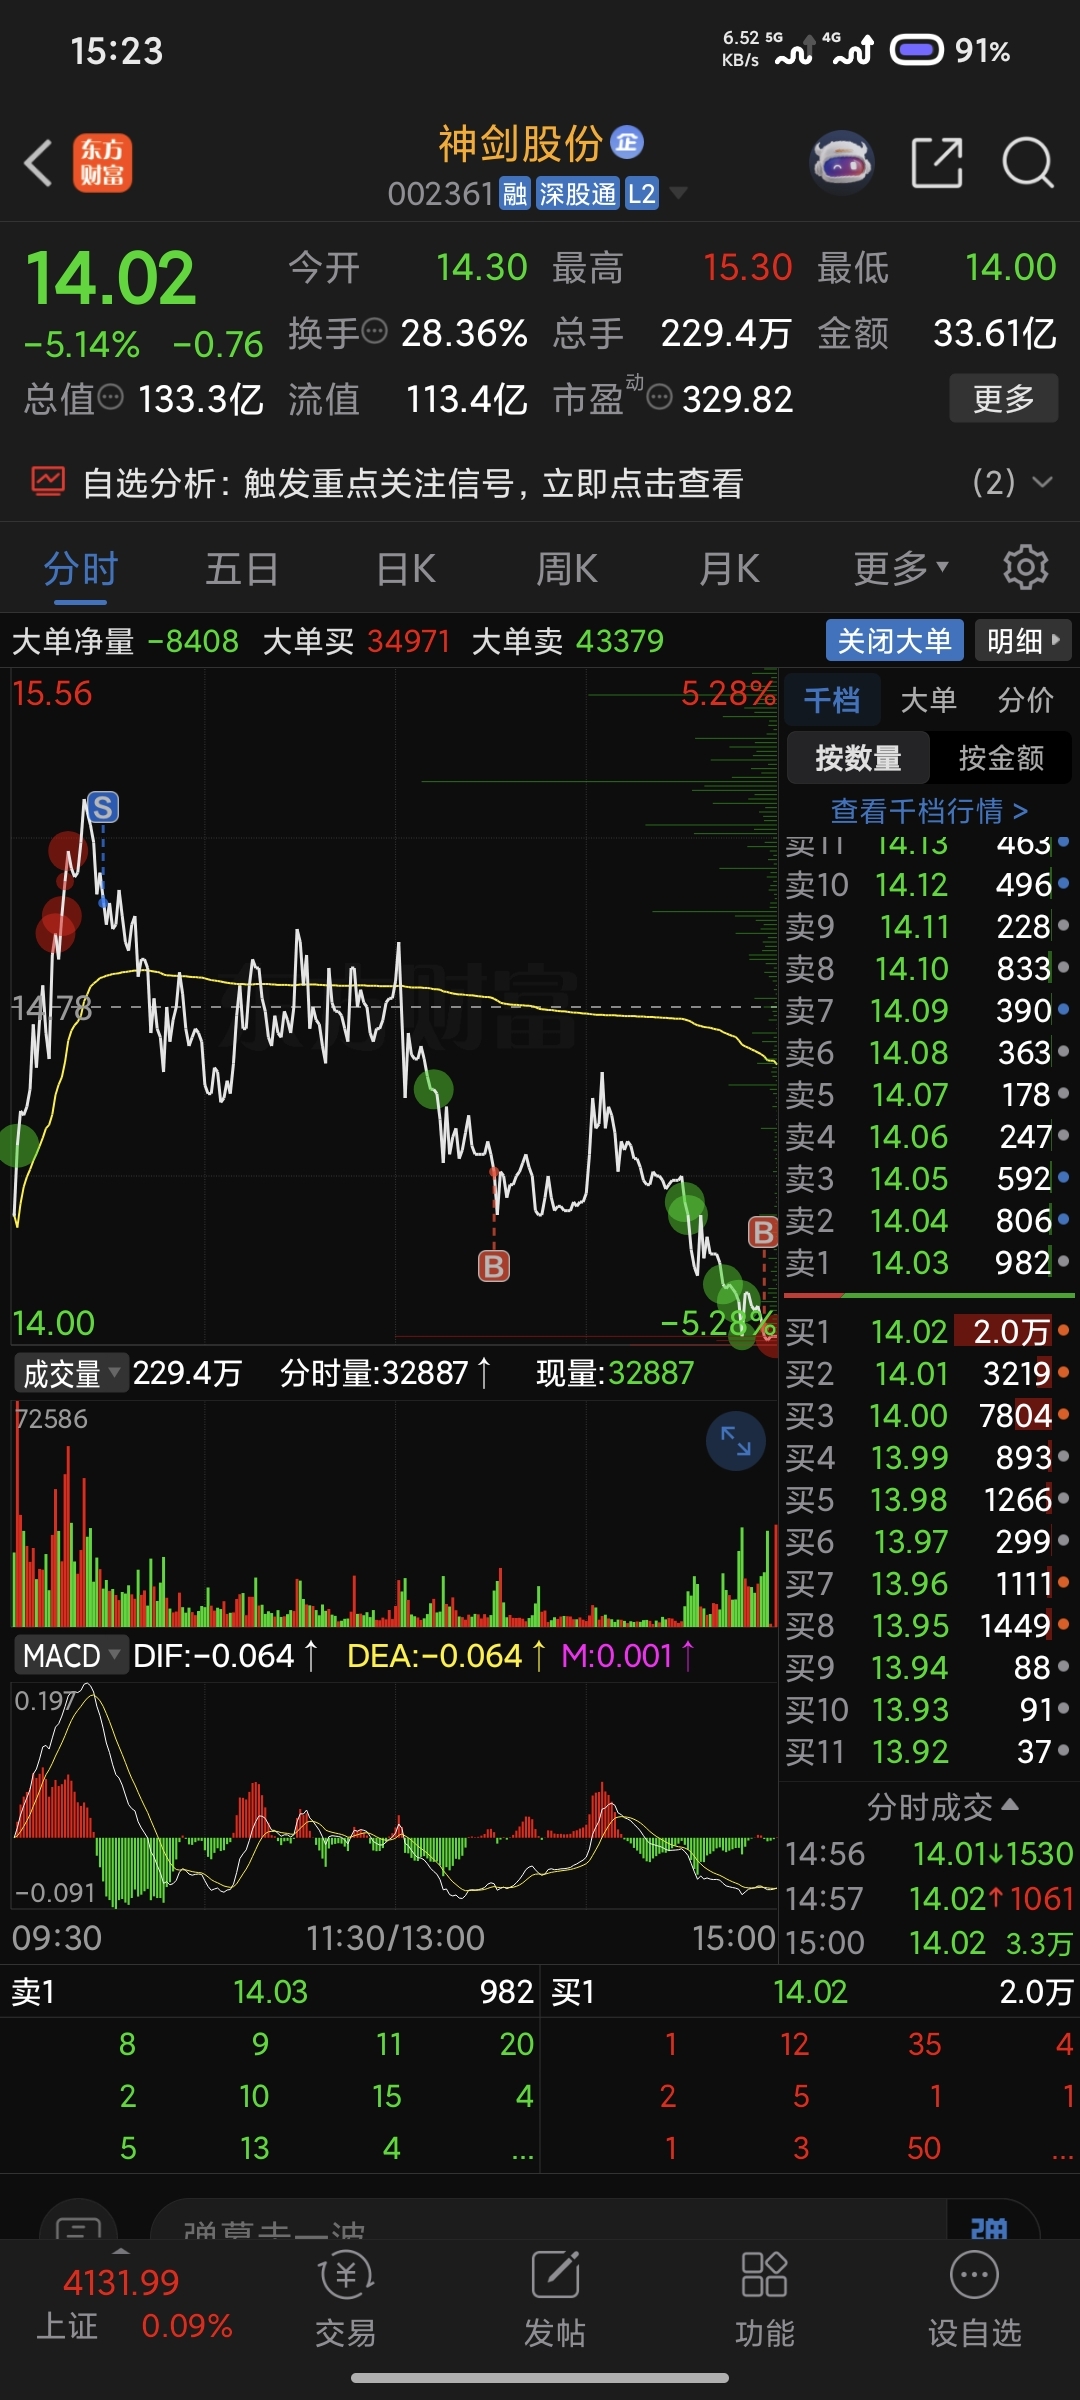Select the 大单 tab
Image resolution: width=1080 pixels, height=2400 pixels.
pos(928,700)
